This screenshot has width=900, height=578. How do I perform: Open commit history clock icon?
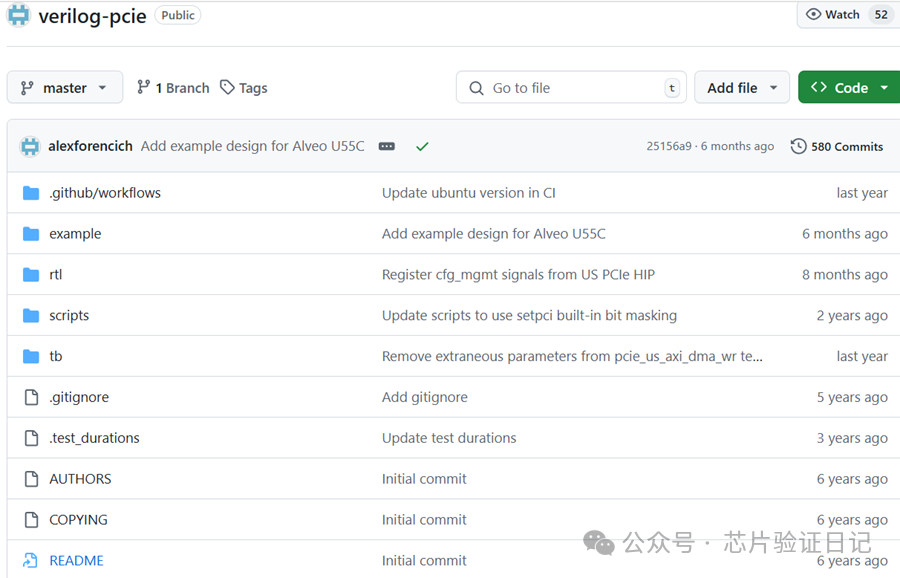pyautogui.click(x=798, y=146)
